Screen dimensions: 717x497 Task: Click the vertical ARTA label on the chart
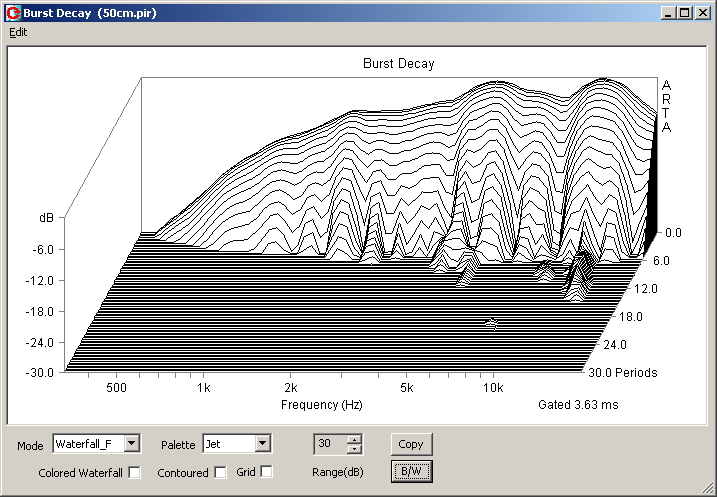click(x=666, y=106)
